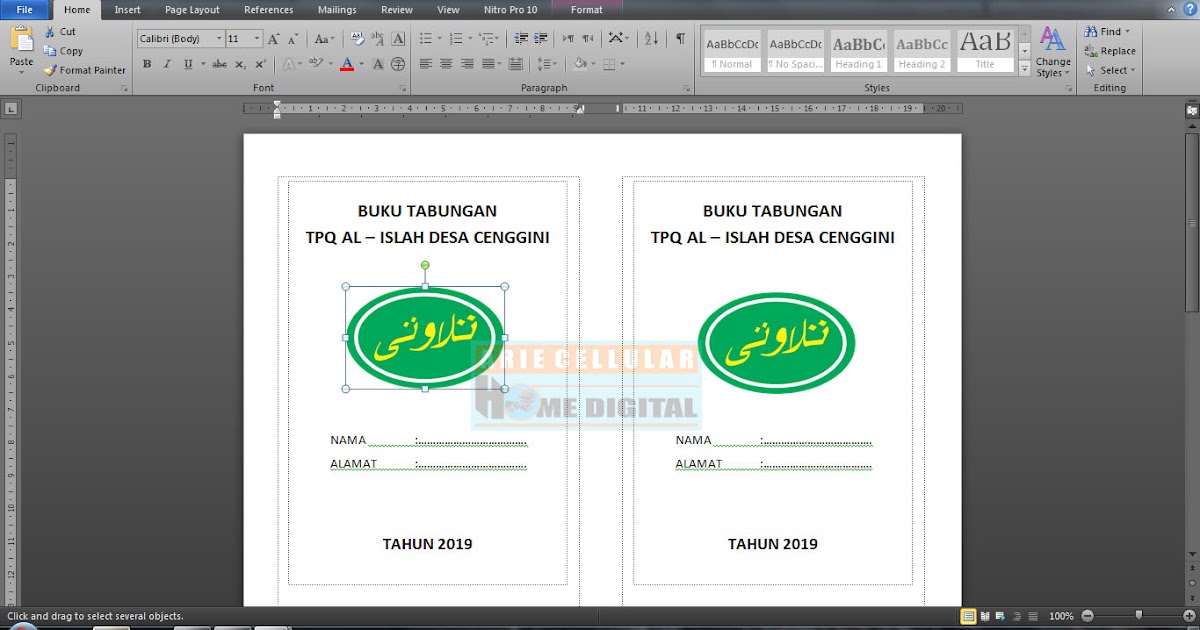The width and height of the screenshot is (1200, 630).
Task: Apply the Heading 1 style
Action: click(858, 50)
